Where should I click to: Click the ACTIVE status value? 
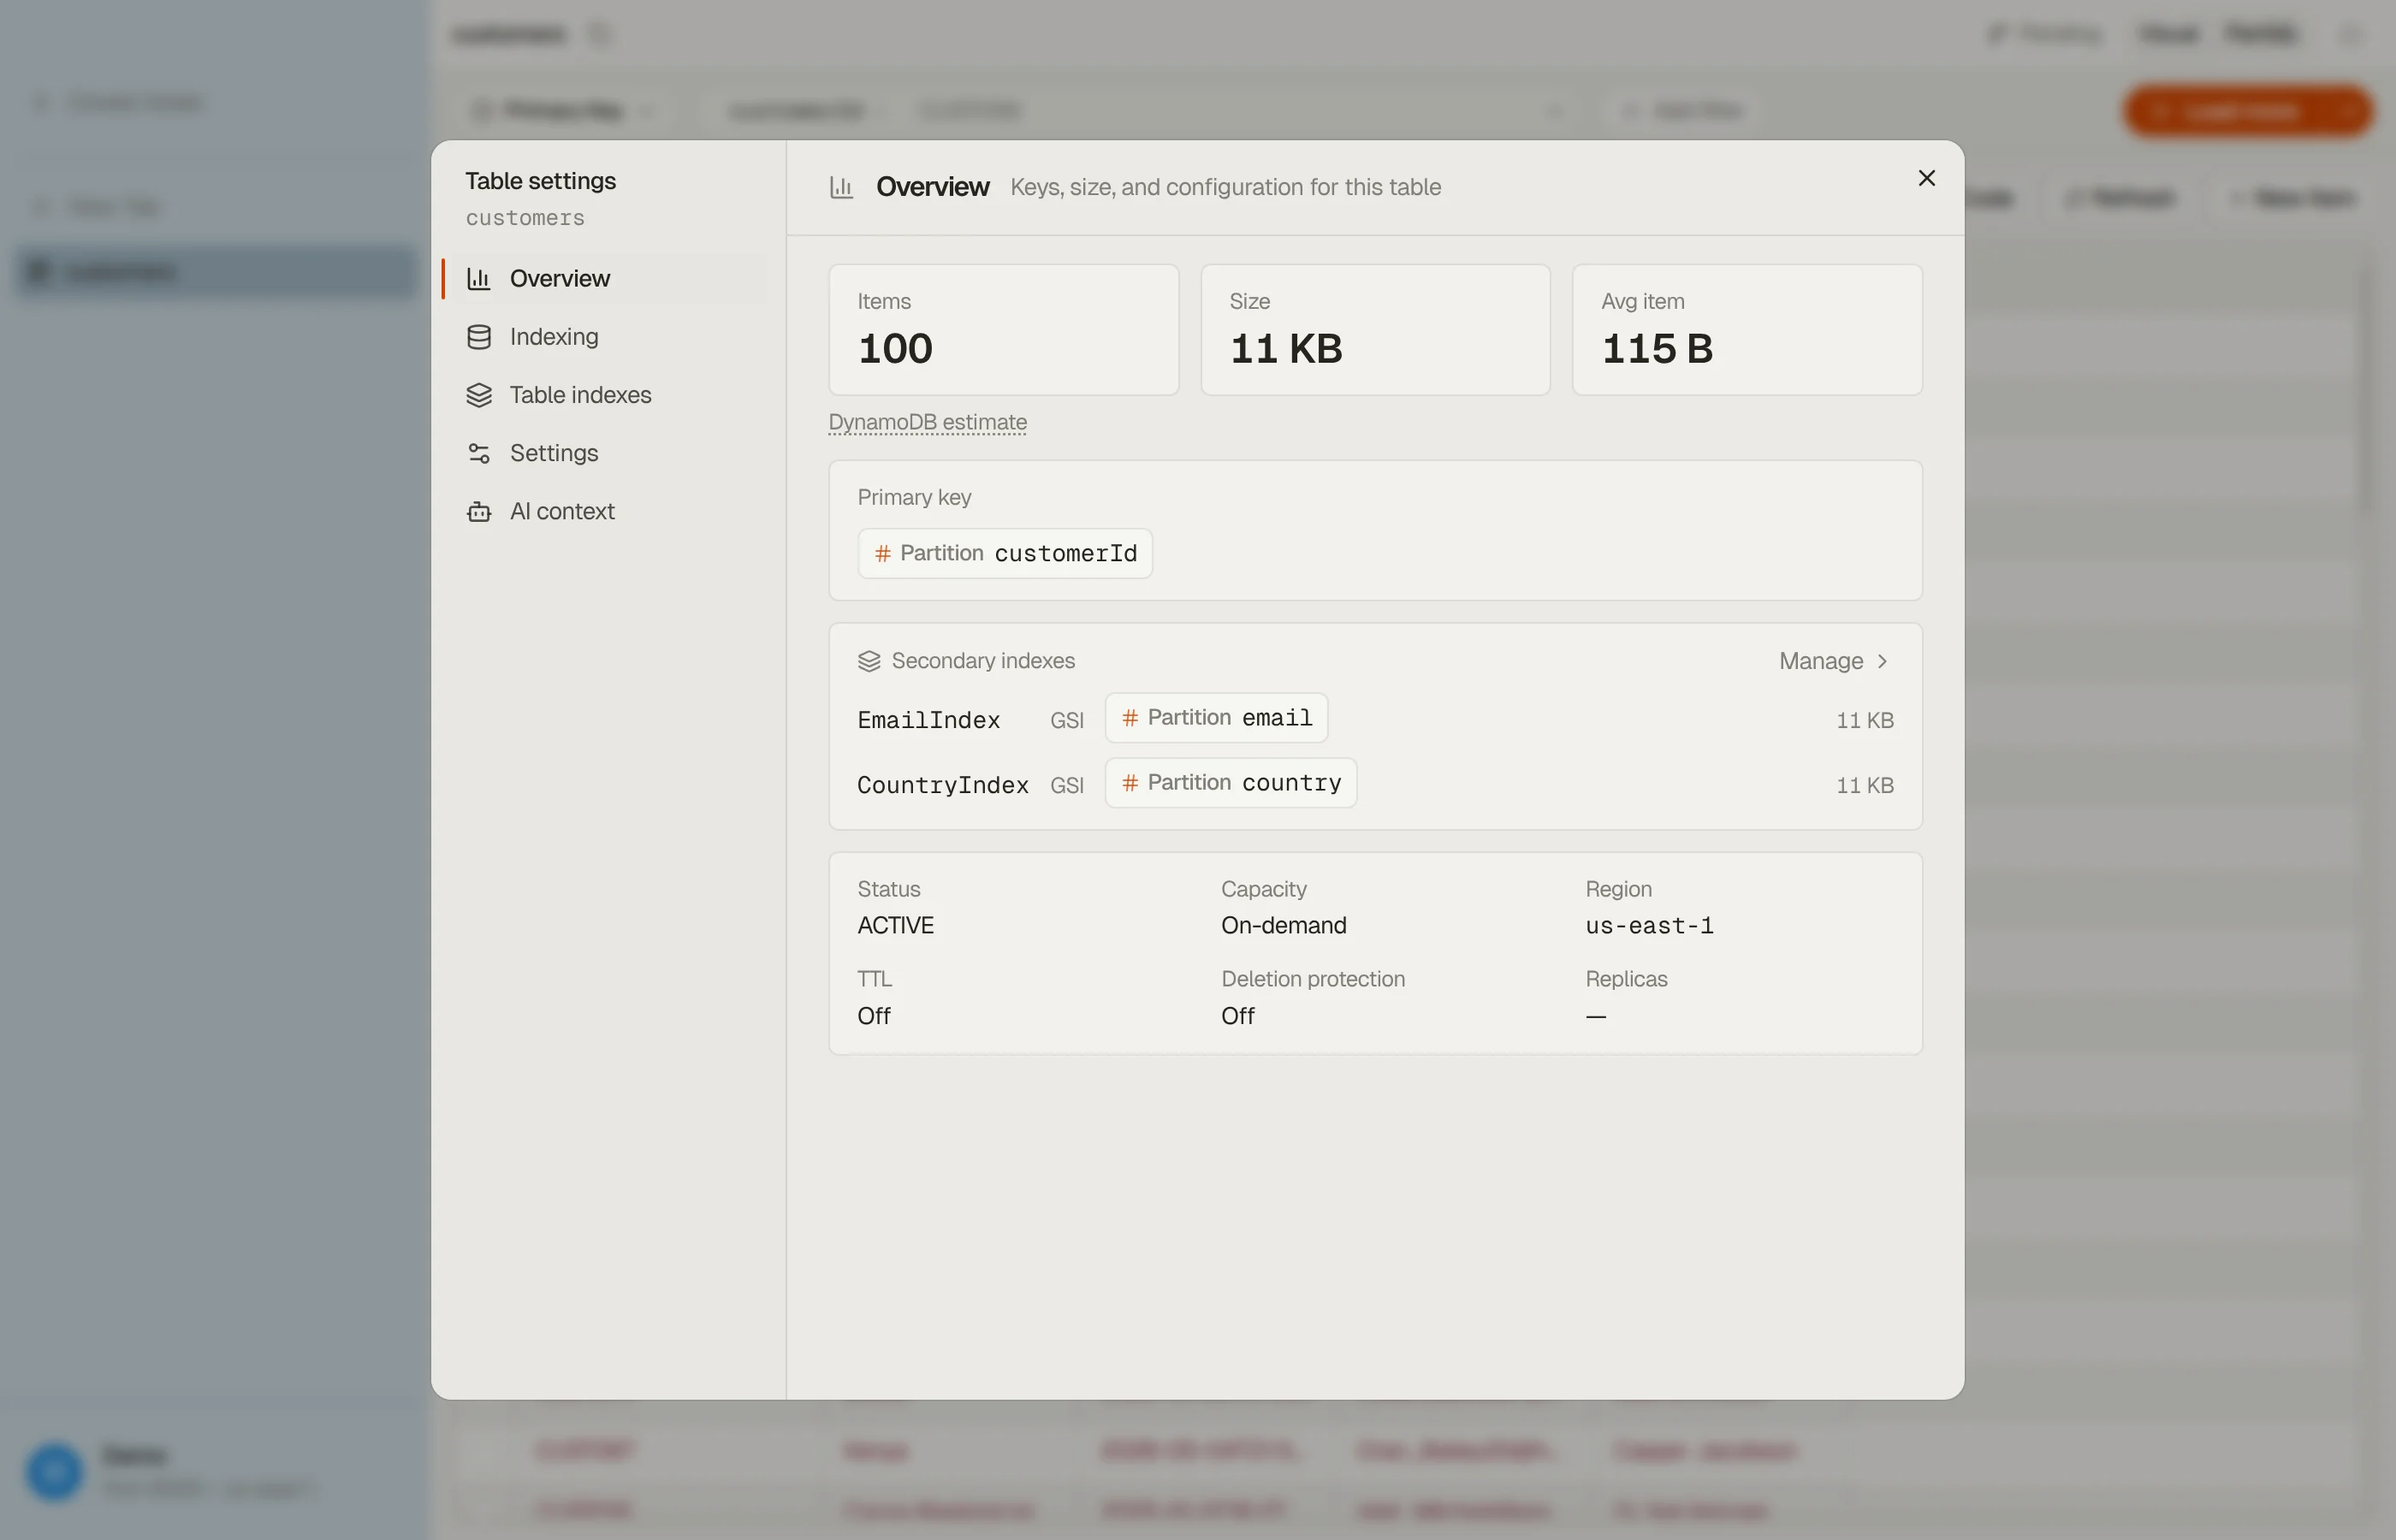895,925
